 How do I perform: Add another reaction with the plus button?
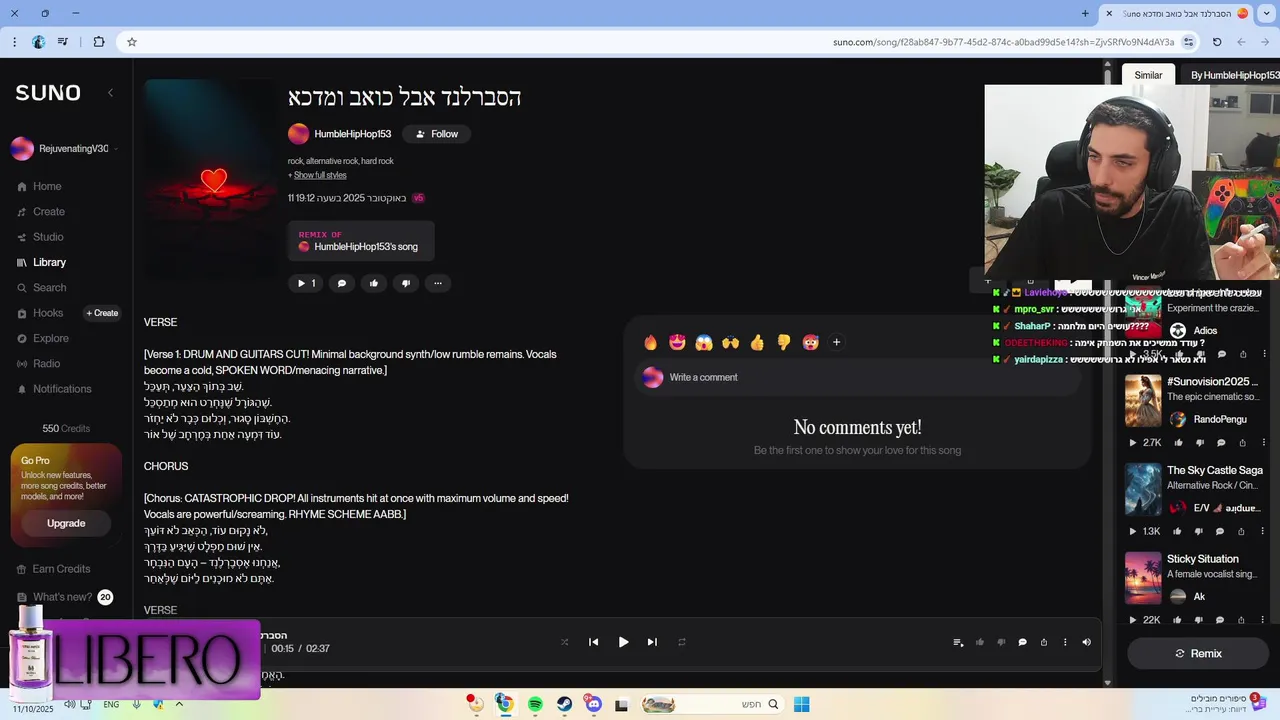[837, 342]
